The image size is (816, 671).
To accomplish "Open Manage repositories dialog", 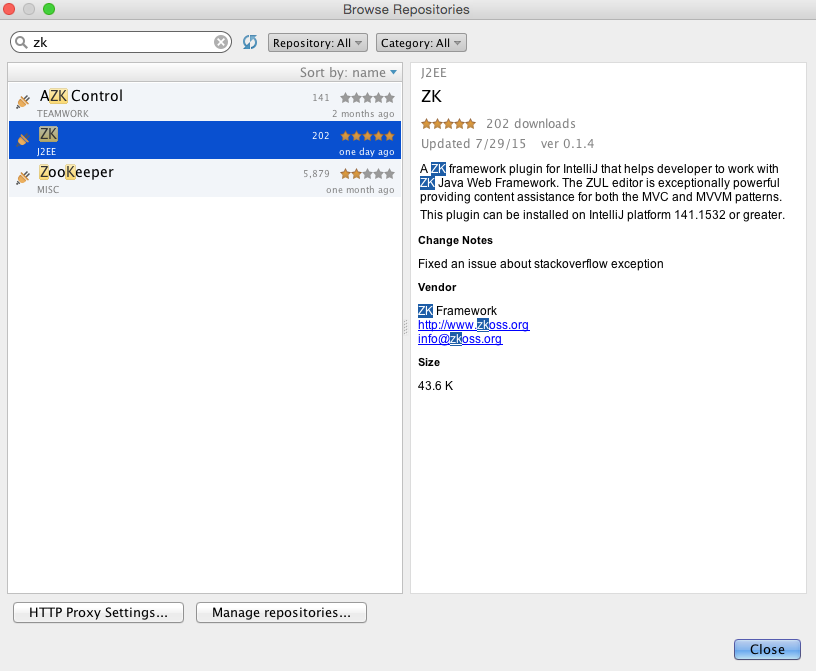I will tap(281, 612).
